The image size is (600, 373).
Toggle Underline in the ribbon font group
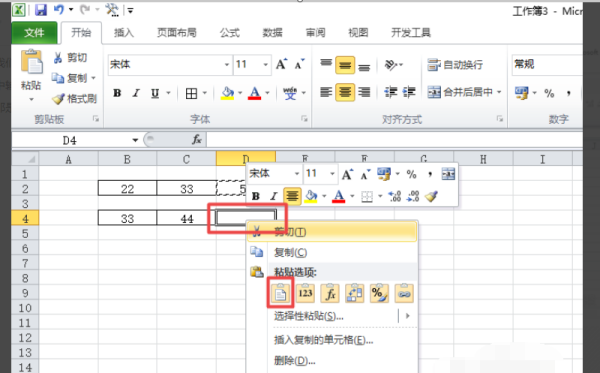[155, 93]
